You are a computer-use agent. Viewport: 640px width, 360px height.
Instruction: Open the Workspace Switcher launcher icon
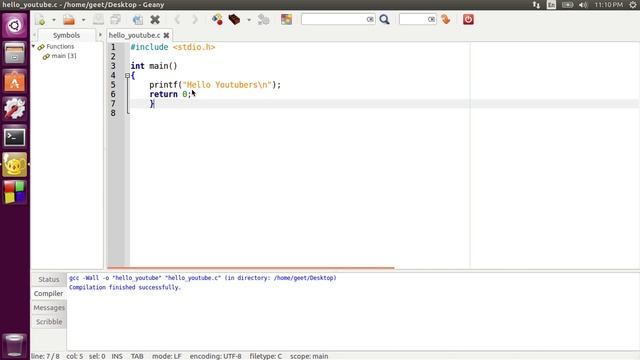coord(15,192)
